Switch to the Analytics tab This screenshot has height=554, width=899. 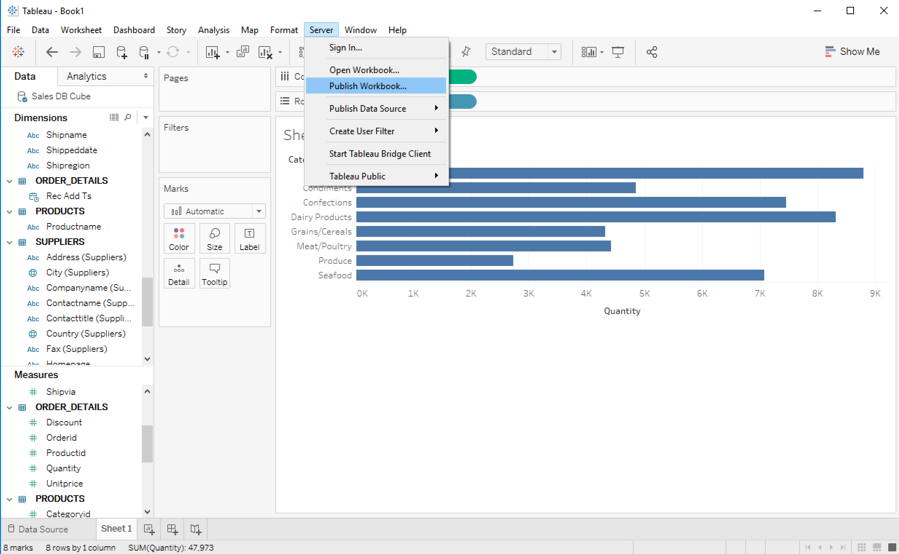tap(86, 76)
